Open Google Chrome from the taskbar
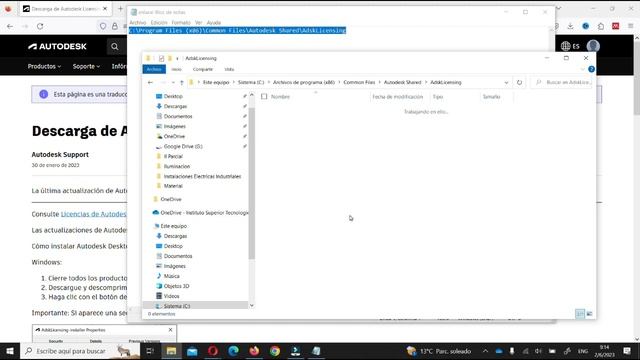The image size is (640, 360). click(x=275, y=351)
